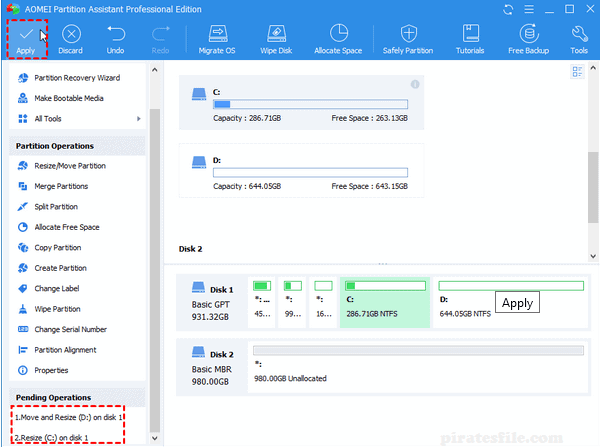Open the Tools toolbar menu
Viewport: 600px width, 447px height.
coord(579,39)
